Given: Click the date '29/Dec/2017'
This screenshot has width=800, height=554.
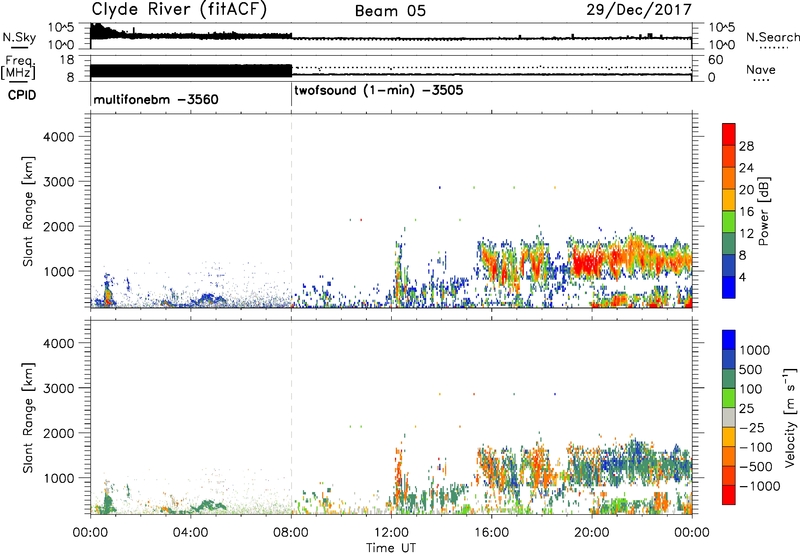Looking at the screenshot, I should pos(639,10).
